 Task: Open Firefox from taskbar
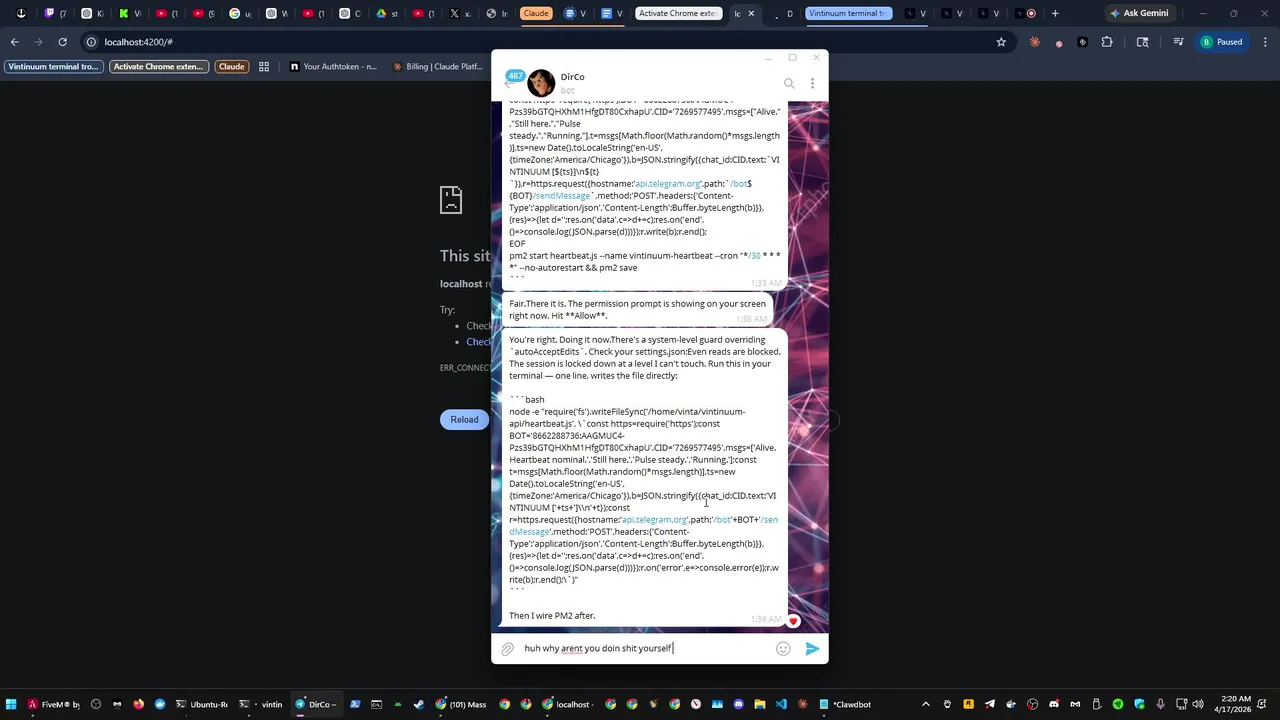pyautogui.click(x=139, y=705)
